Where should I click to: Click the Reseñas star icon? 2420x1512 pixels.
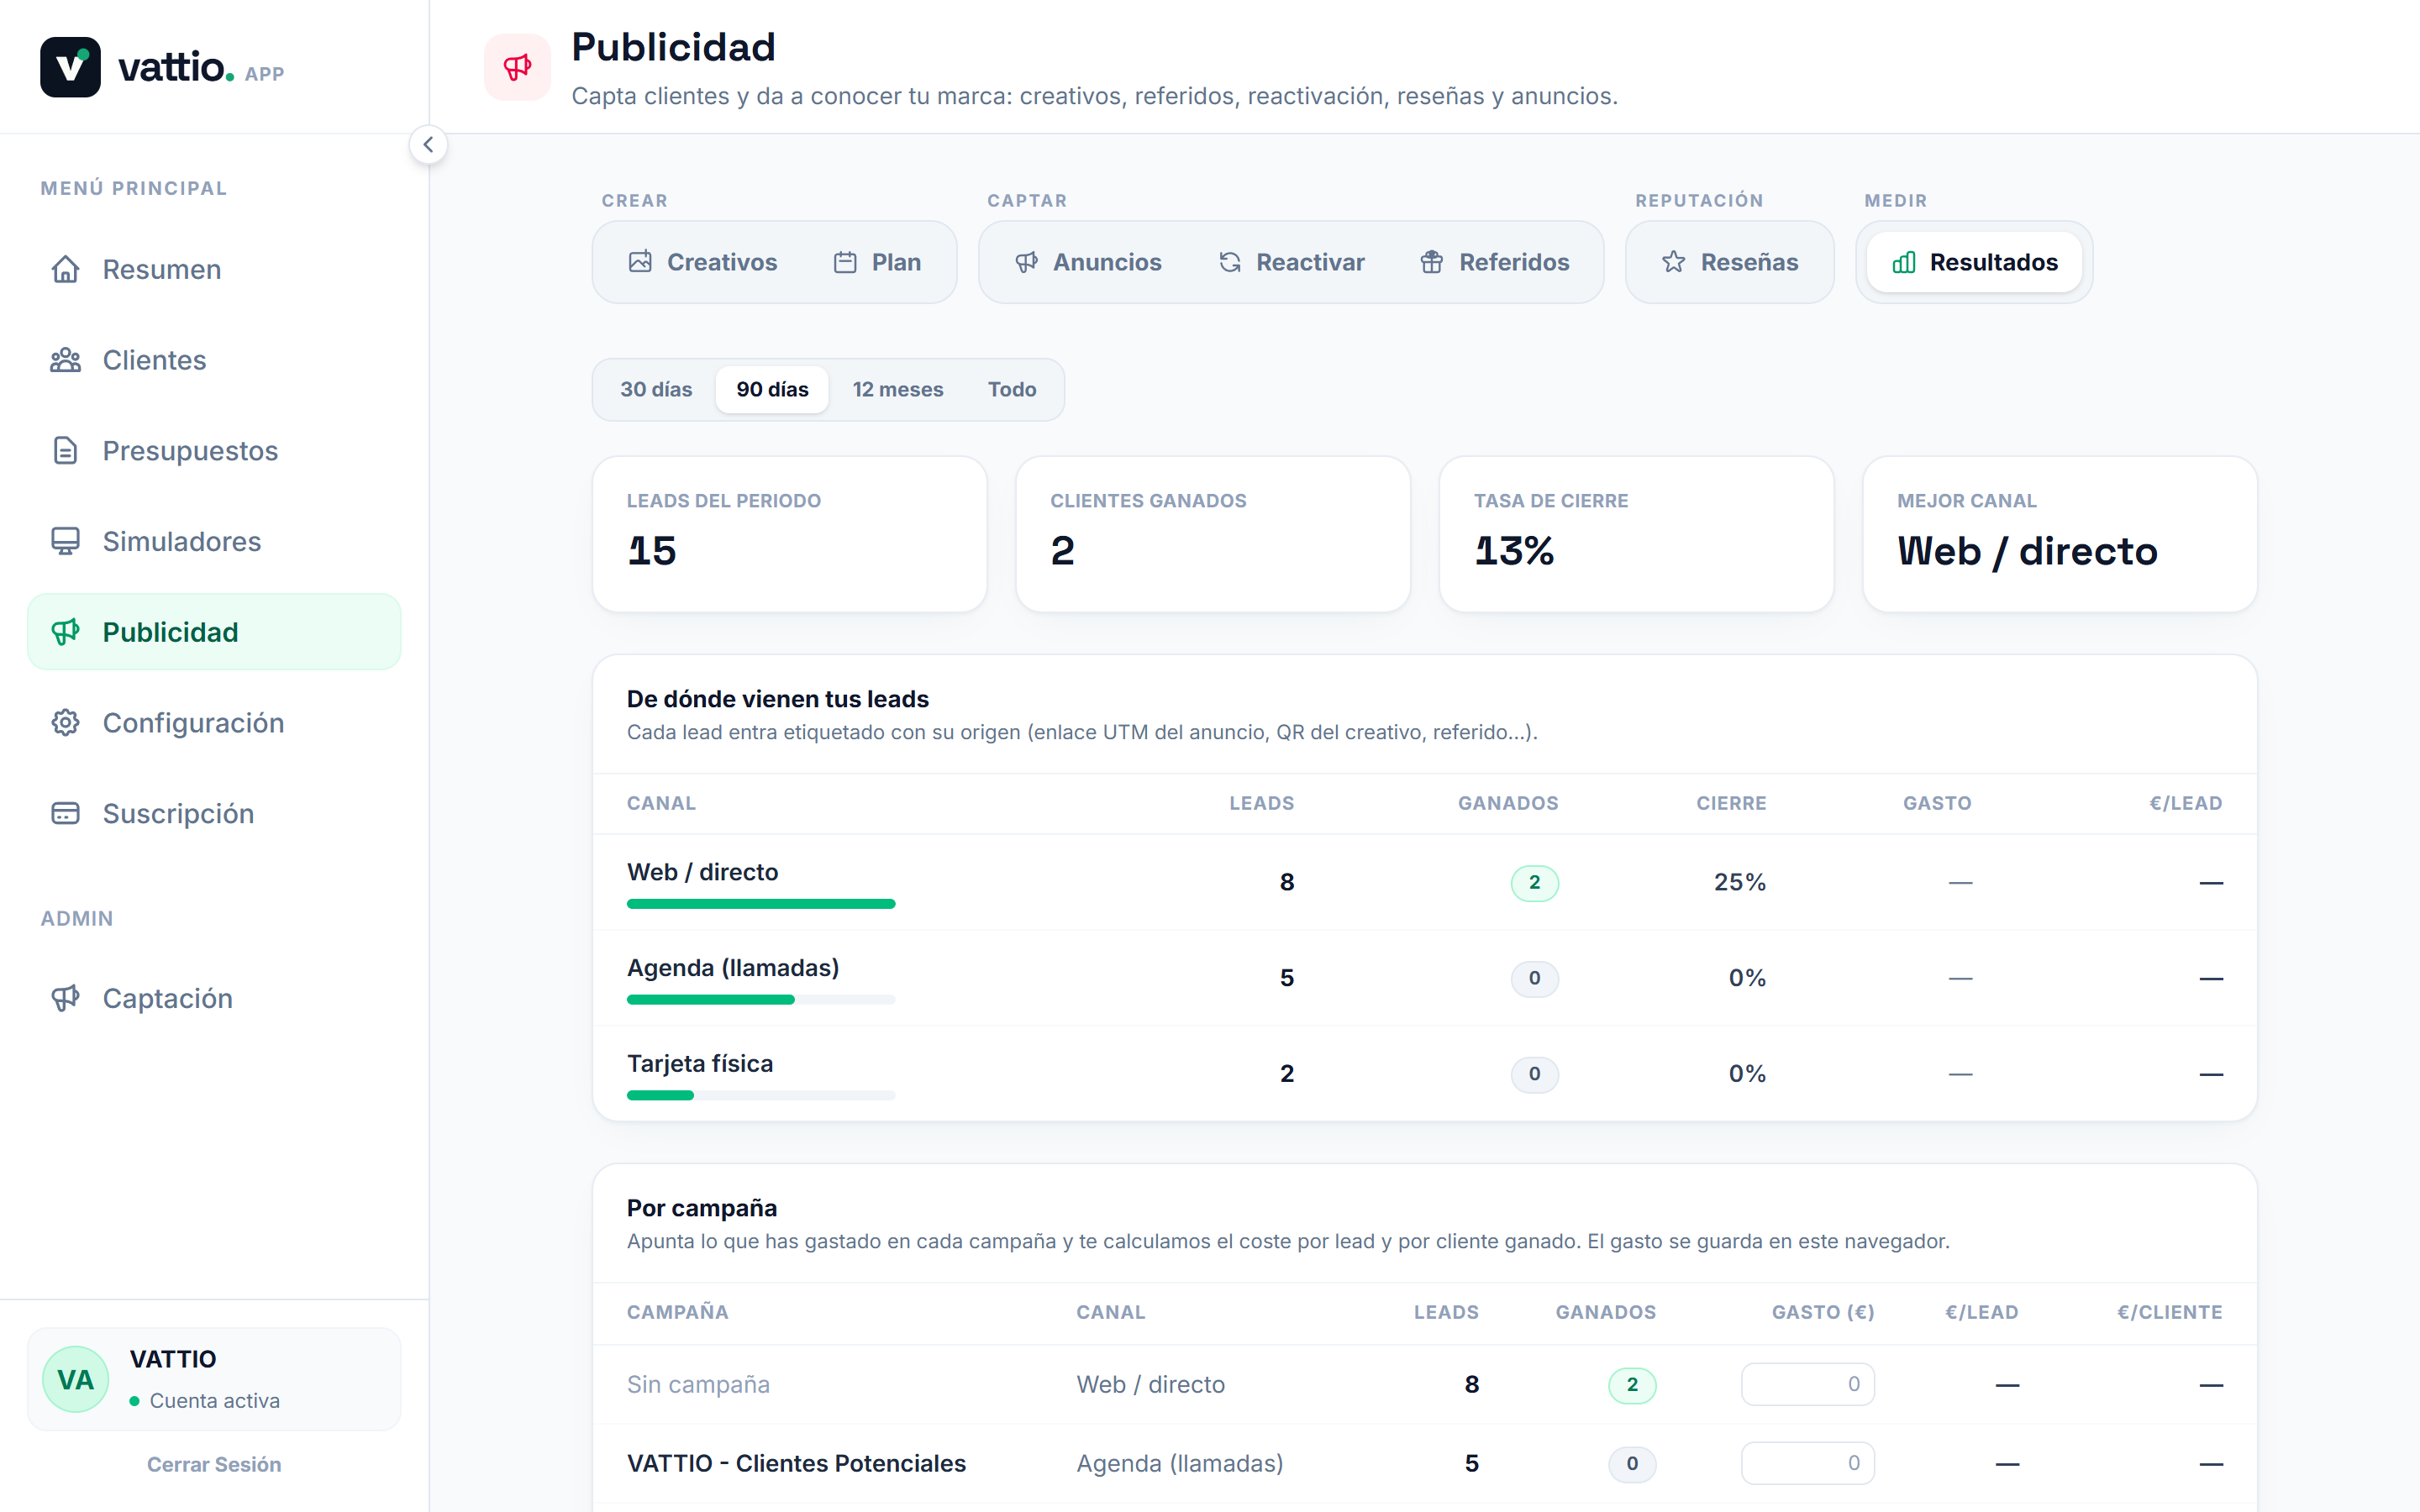point(1673,262)
